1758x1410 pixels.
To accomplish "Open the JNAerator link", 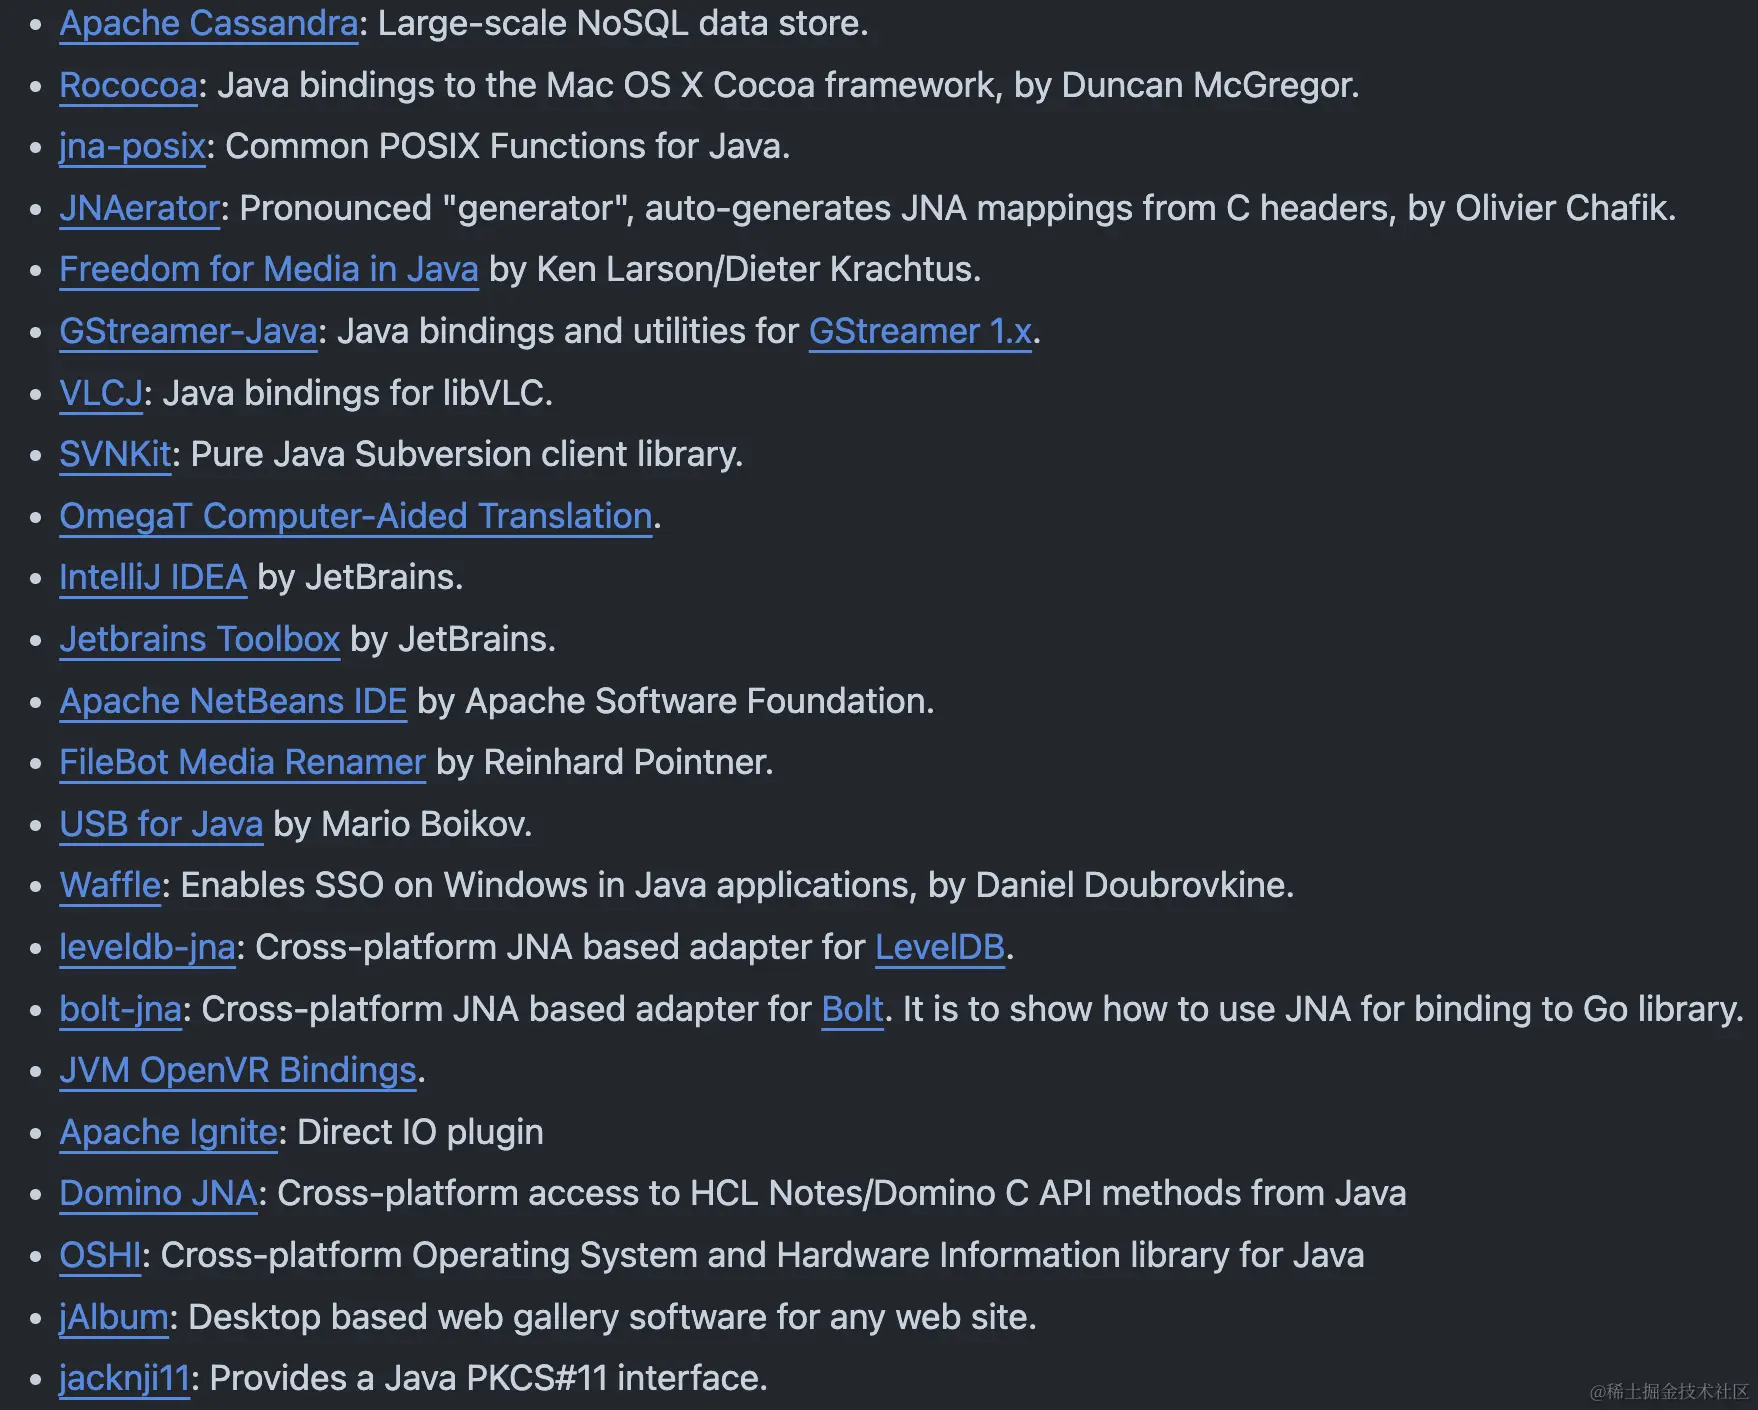I will coord(139,208).
